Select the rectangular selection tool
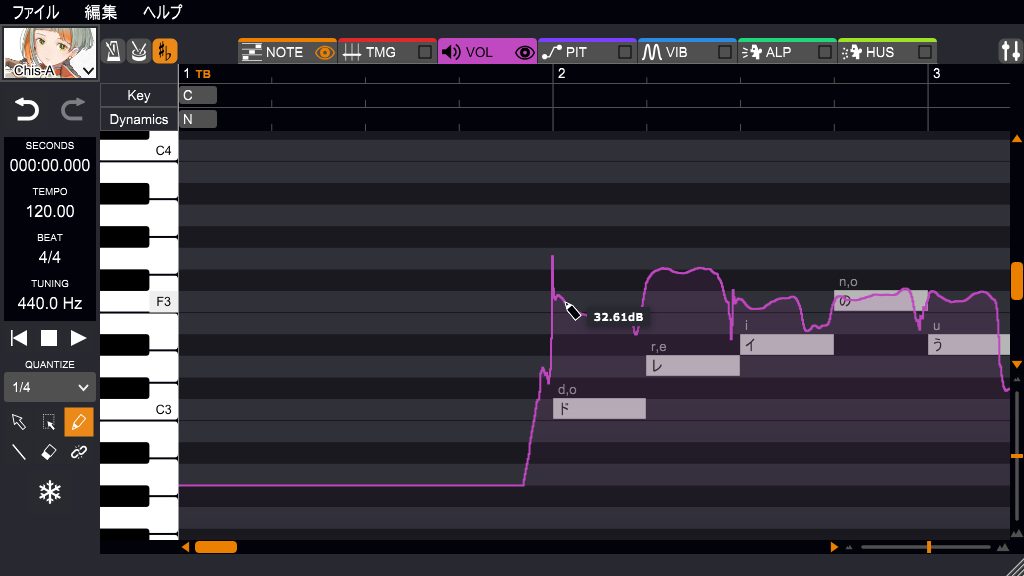Screen dimensions: 1024x576 point(48,421)
